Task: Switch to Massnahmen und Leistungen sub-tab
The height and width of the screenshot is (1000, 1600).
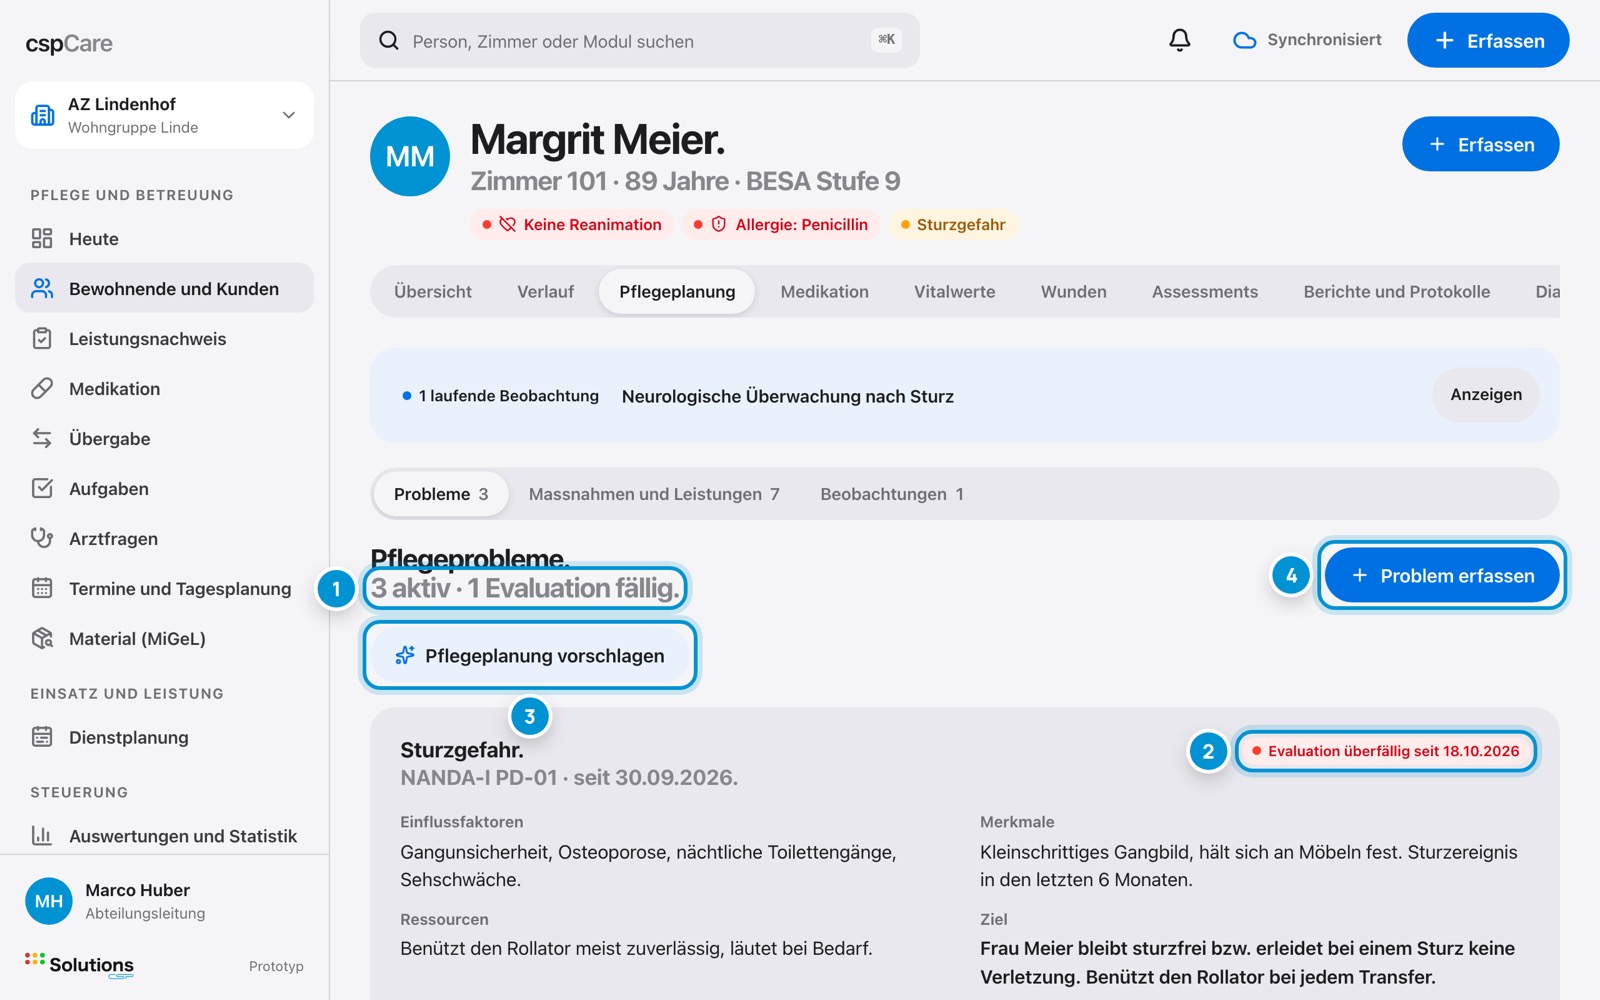Action: point(654,494)
